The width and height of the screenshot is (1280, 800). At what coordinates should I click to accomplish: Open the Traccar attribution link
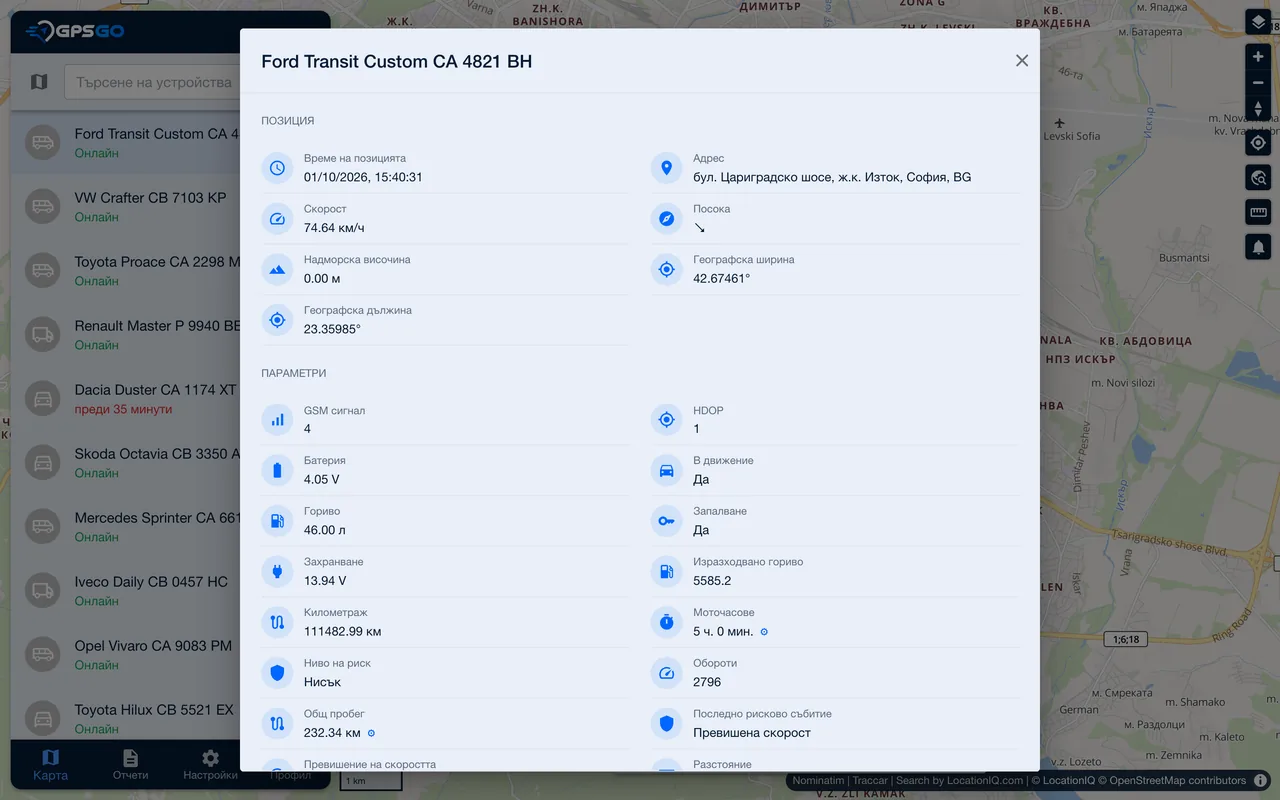point(870,781)
